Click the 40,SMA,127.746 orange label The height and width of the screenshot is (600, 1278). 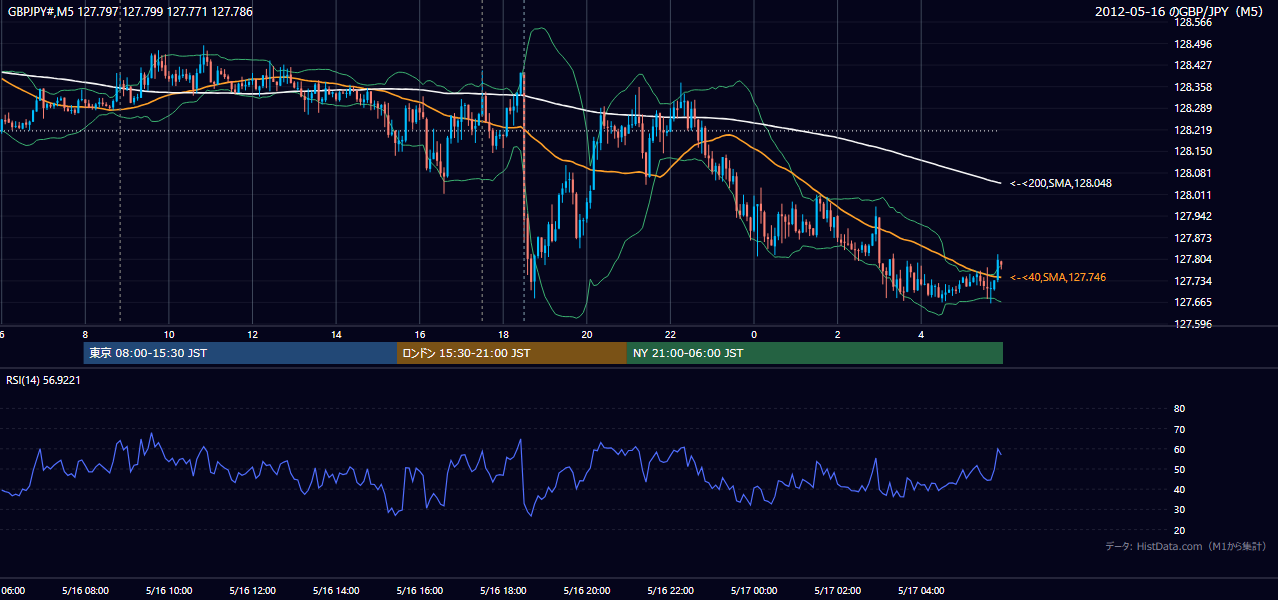pyautogui.click(x=1058, y=277)
